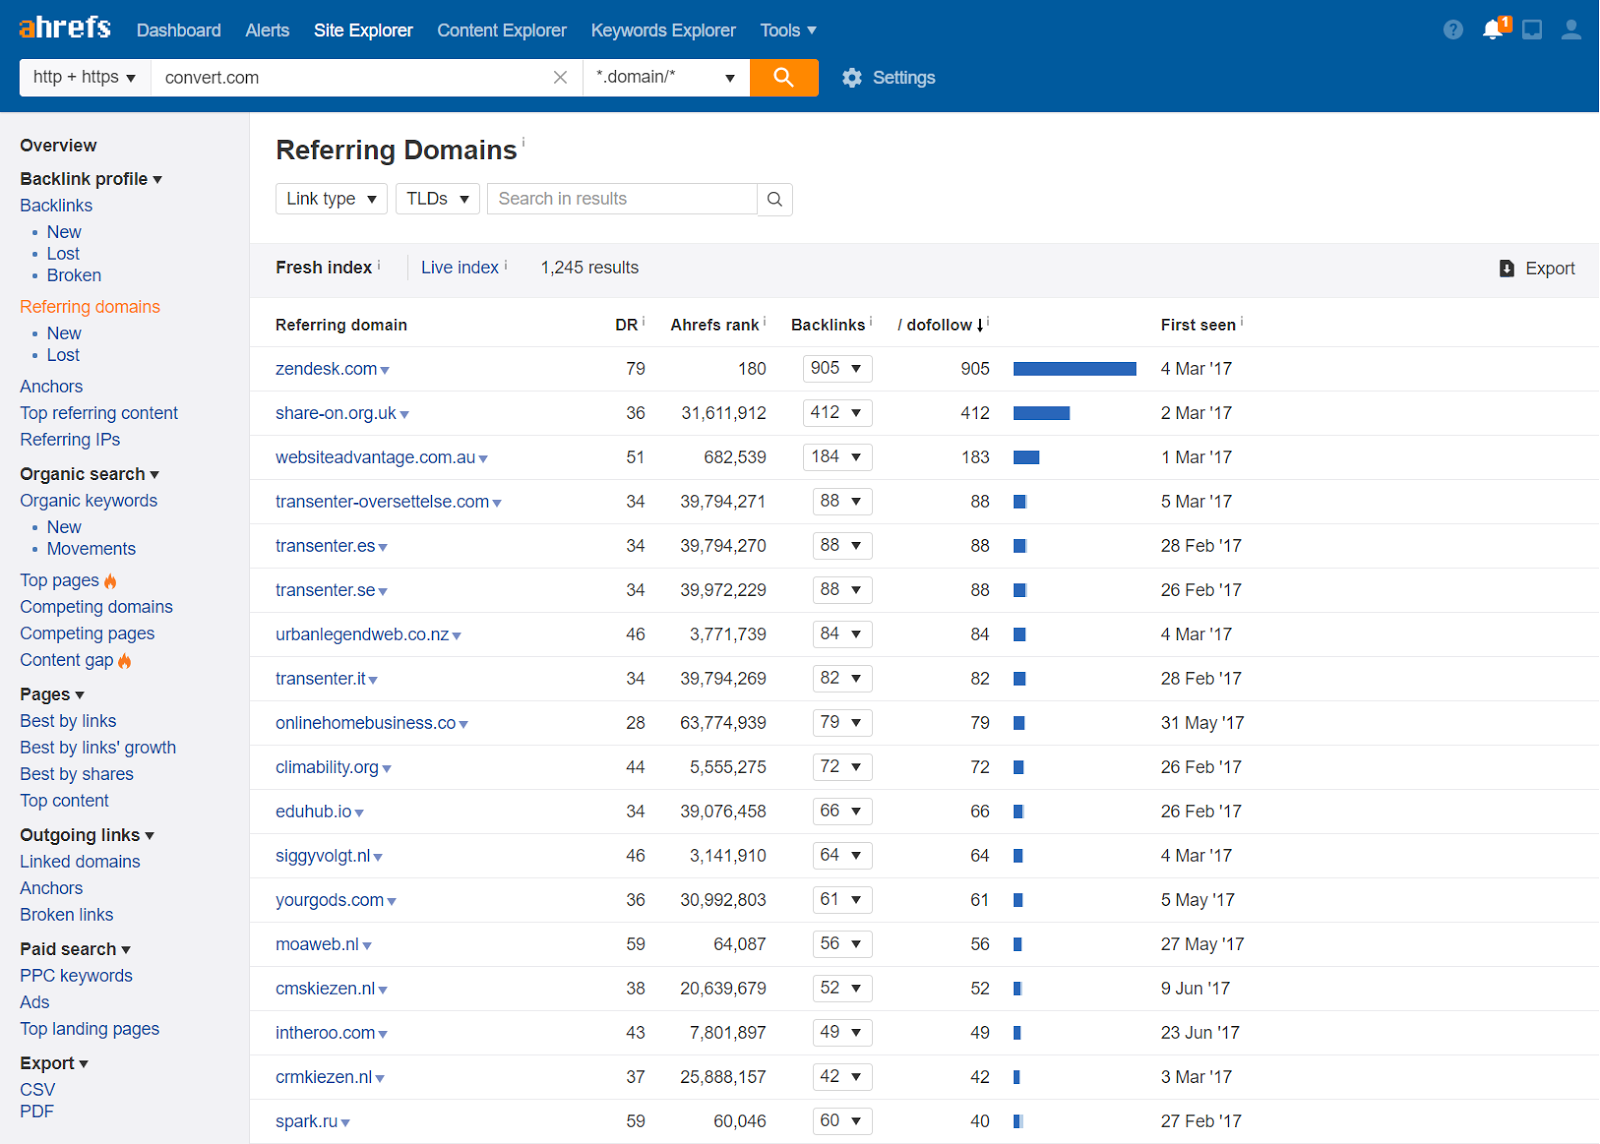Screen dimensions: 1600x1144
Task: Open PPC keywords in sidebar
Action: [76, 976]
